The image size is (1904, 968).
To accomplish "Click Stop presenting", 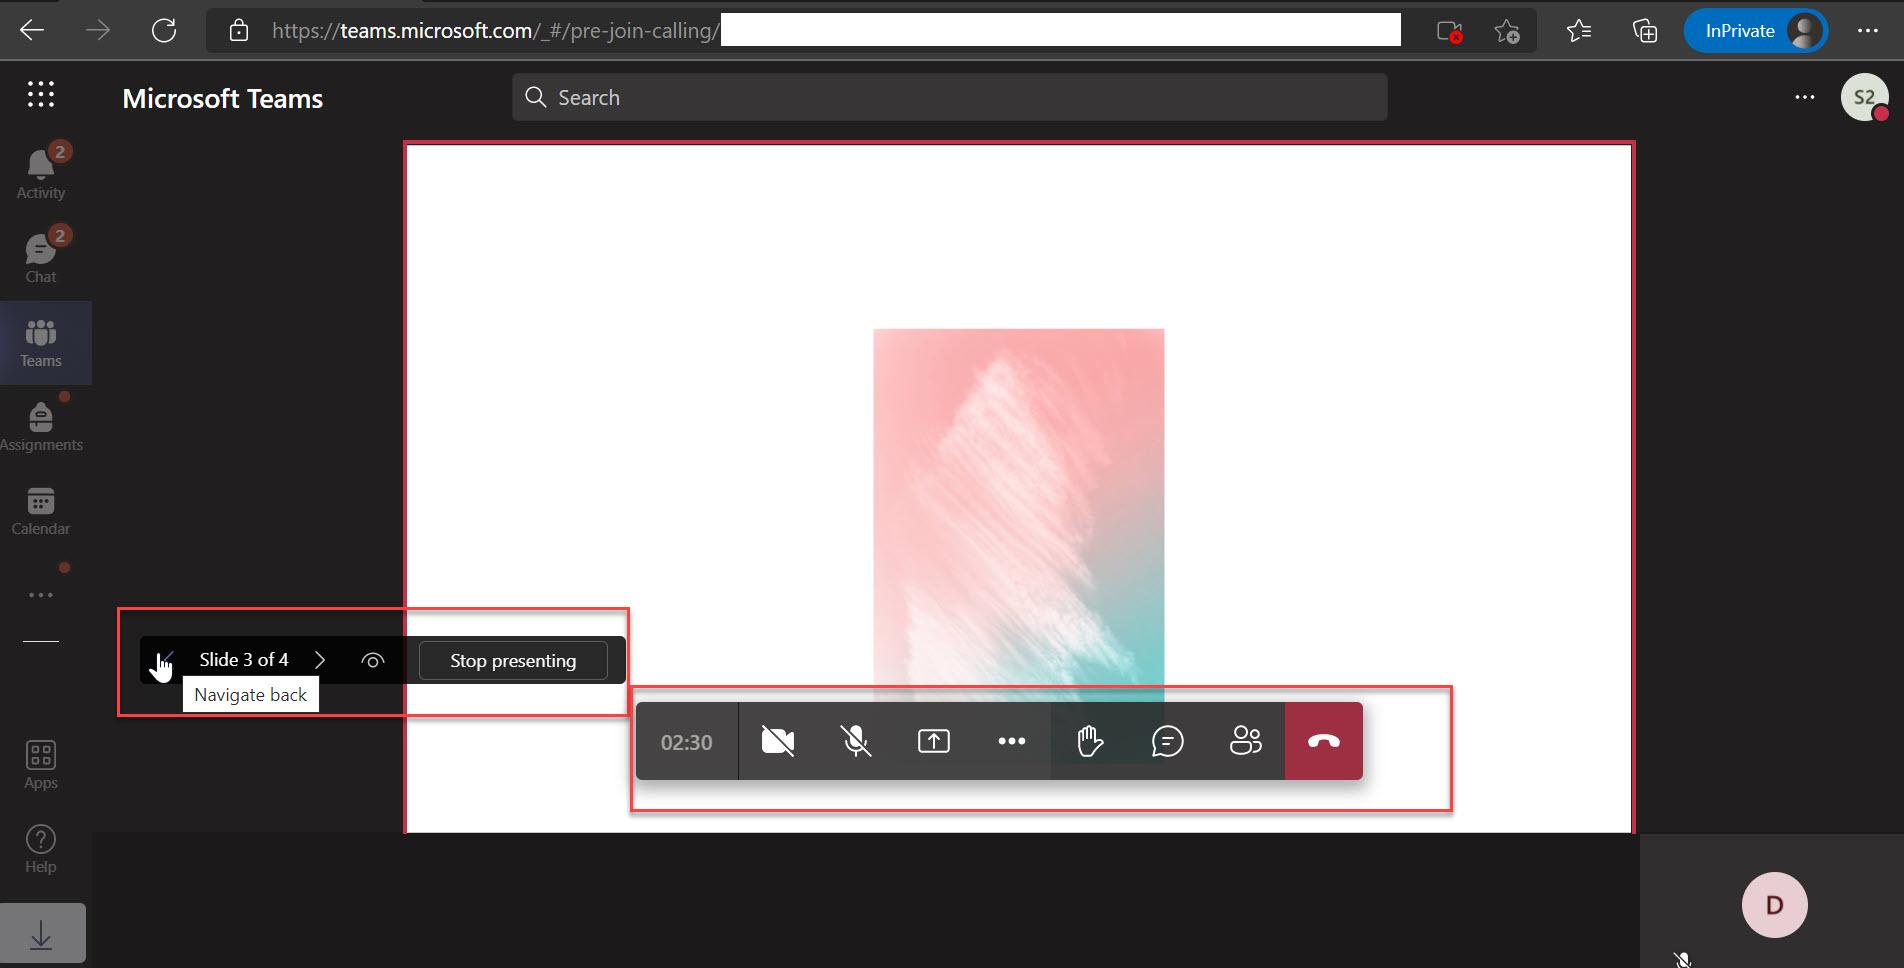I will pos(512,660).
